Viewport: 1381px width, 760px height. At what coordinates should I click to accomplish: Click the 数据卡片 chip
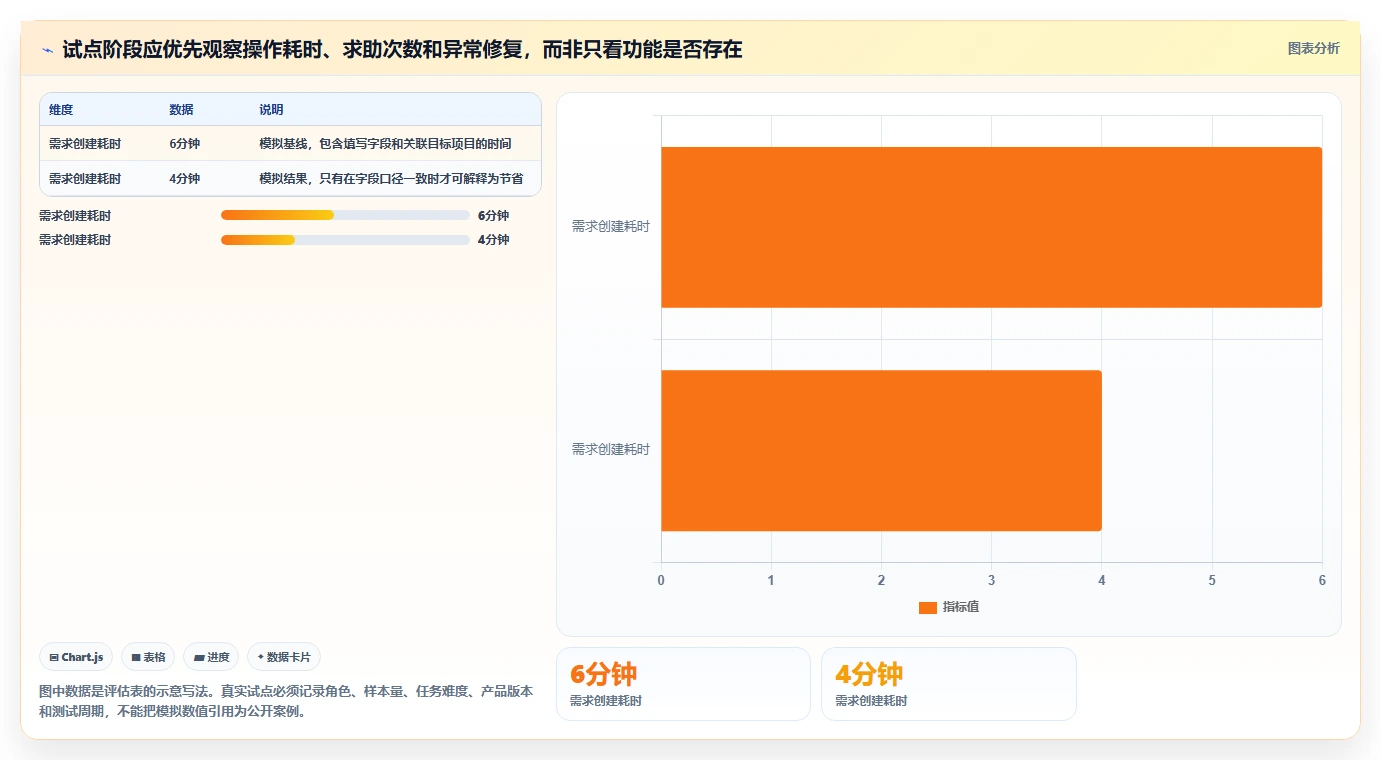[284, 657]
